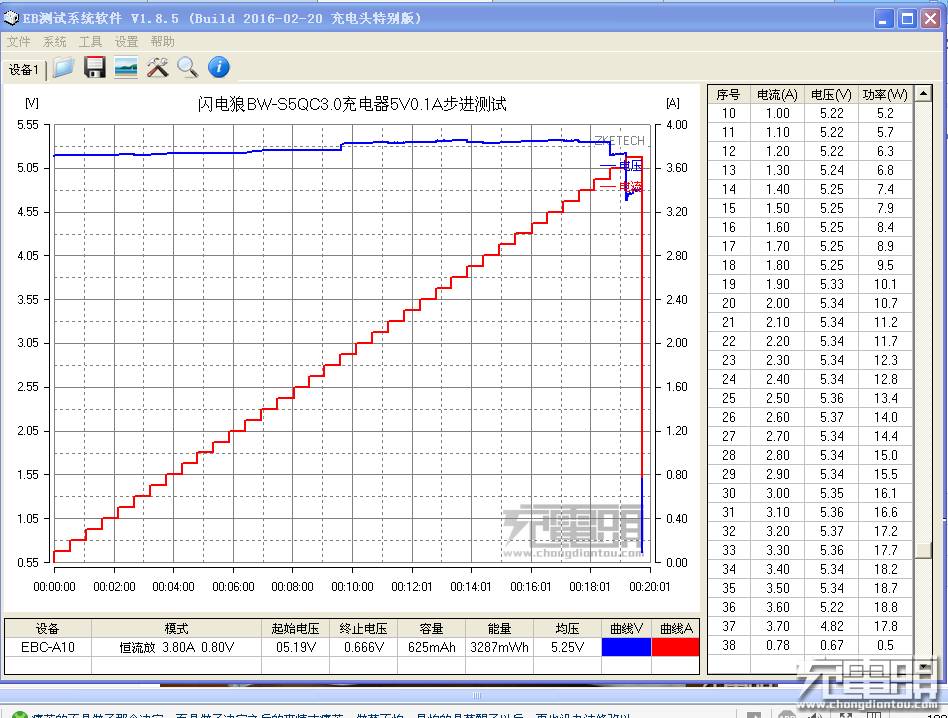Click the [V] axis unit label
The image size is (948, 718).
click(x=32, y=103)
